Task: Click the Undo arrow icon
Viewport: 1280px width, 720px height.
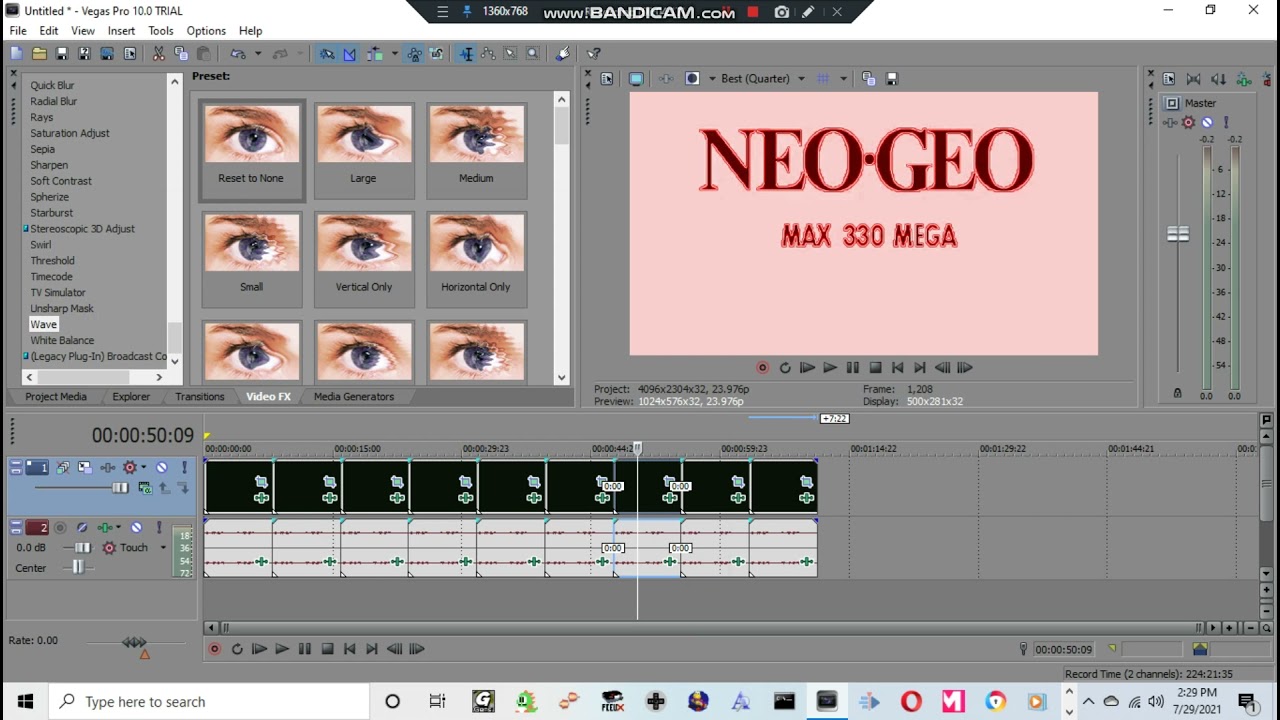Action: click(238, 54)
